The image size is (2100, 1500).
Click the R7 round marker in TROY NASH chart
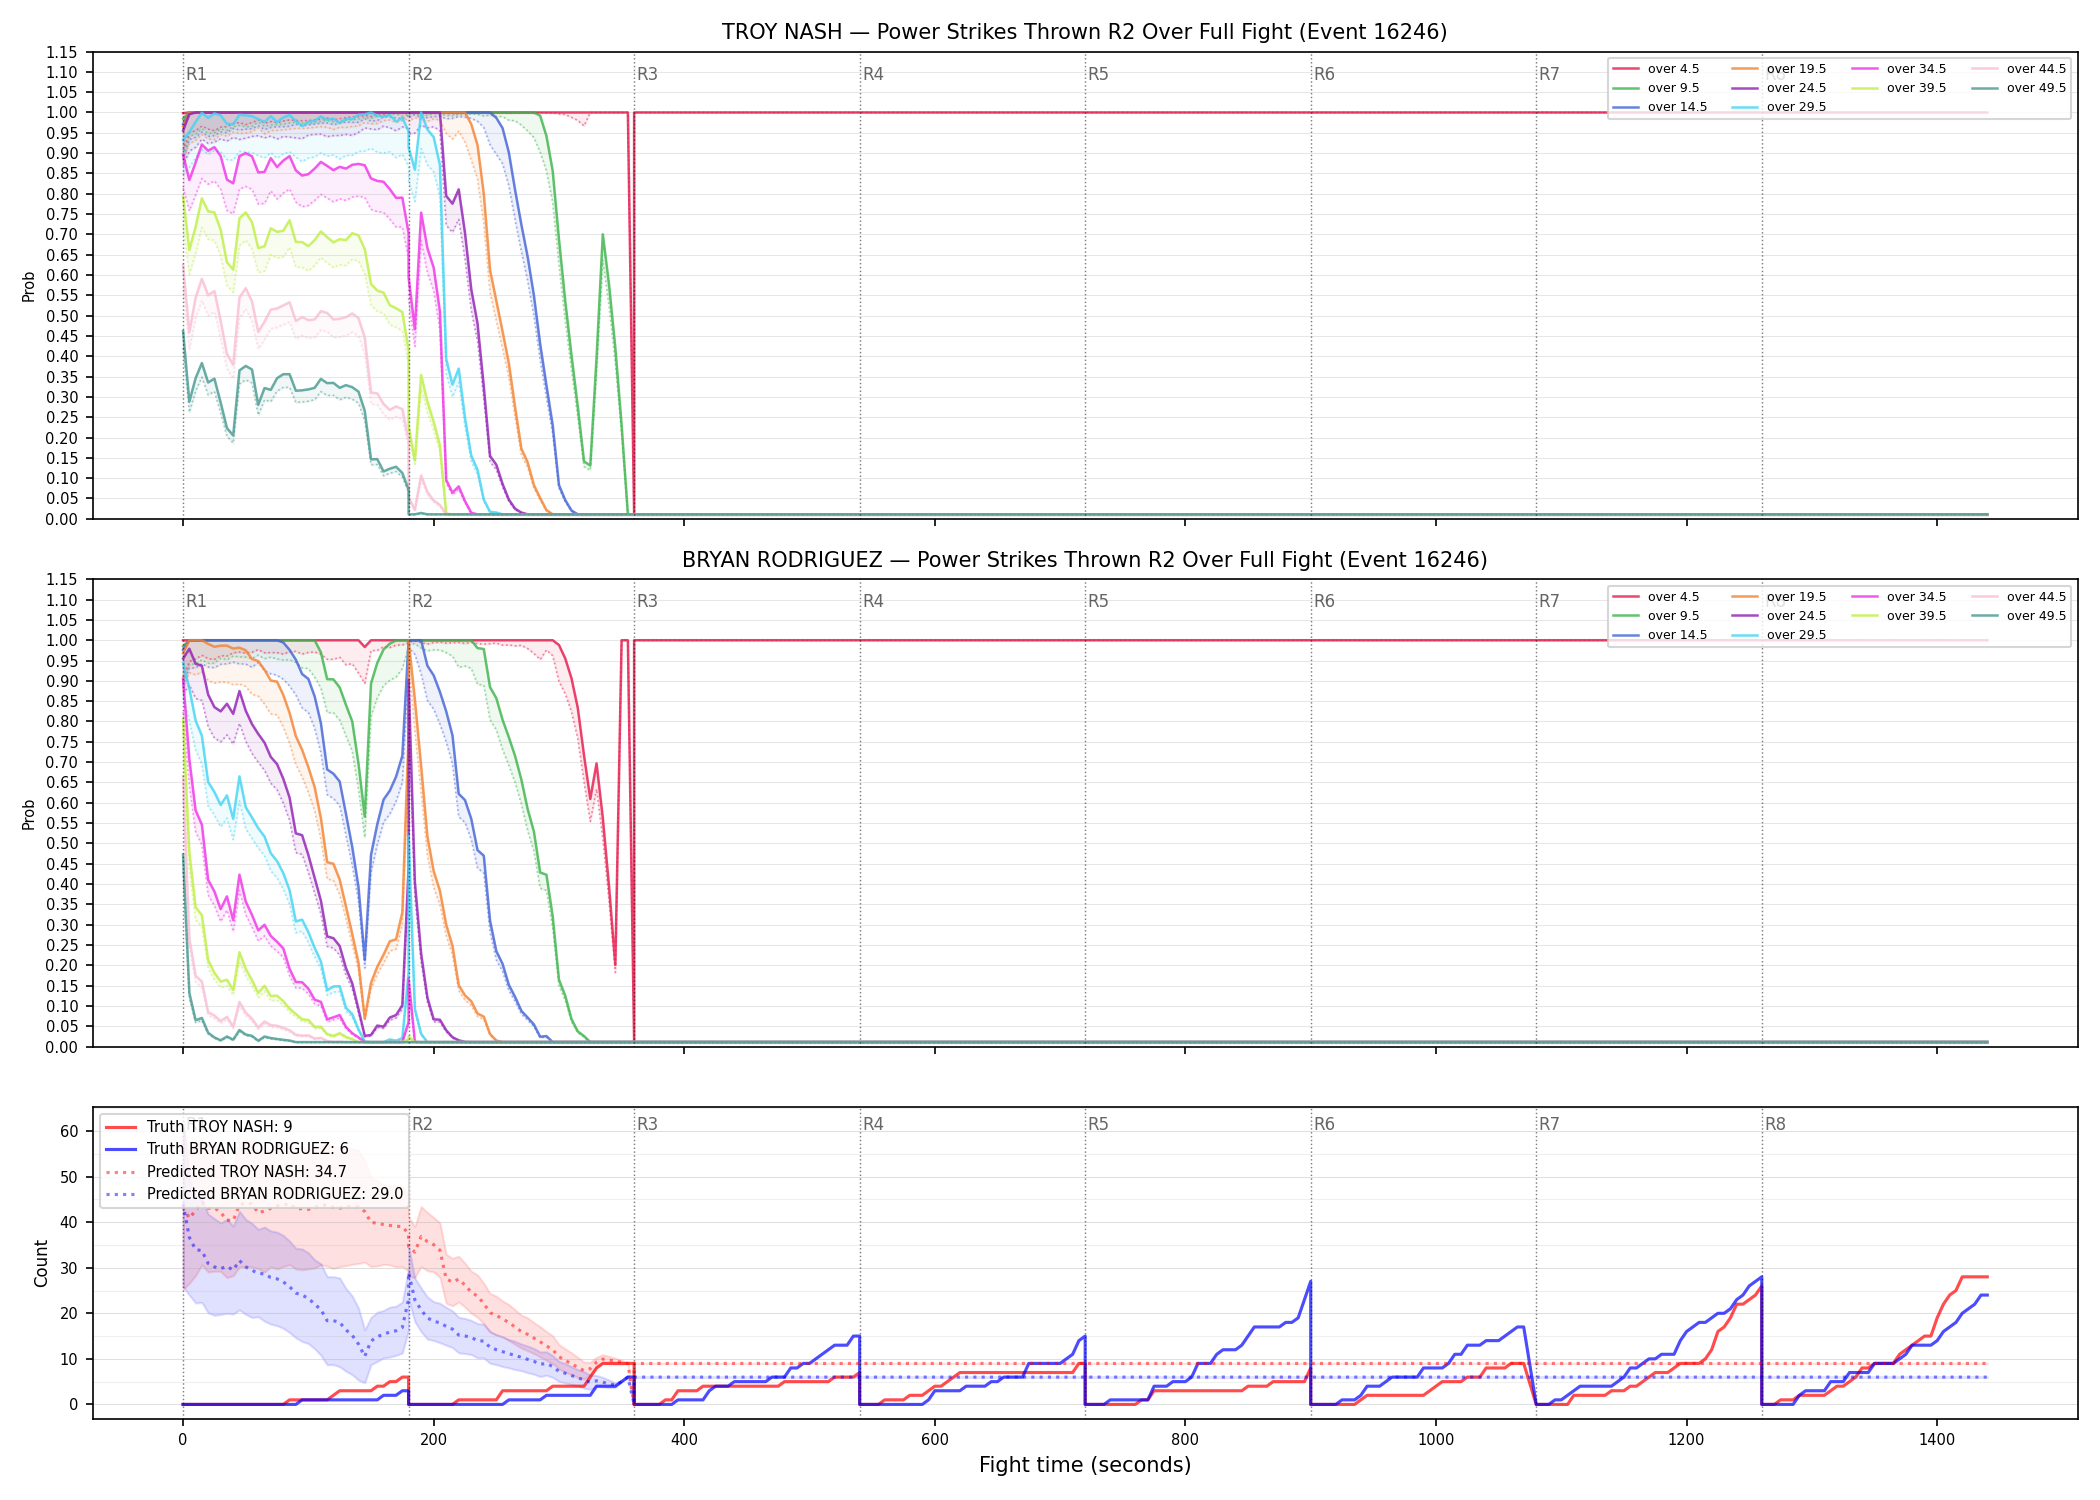[1549, 74]
